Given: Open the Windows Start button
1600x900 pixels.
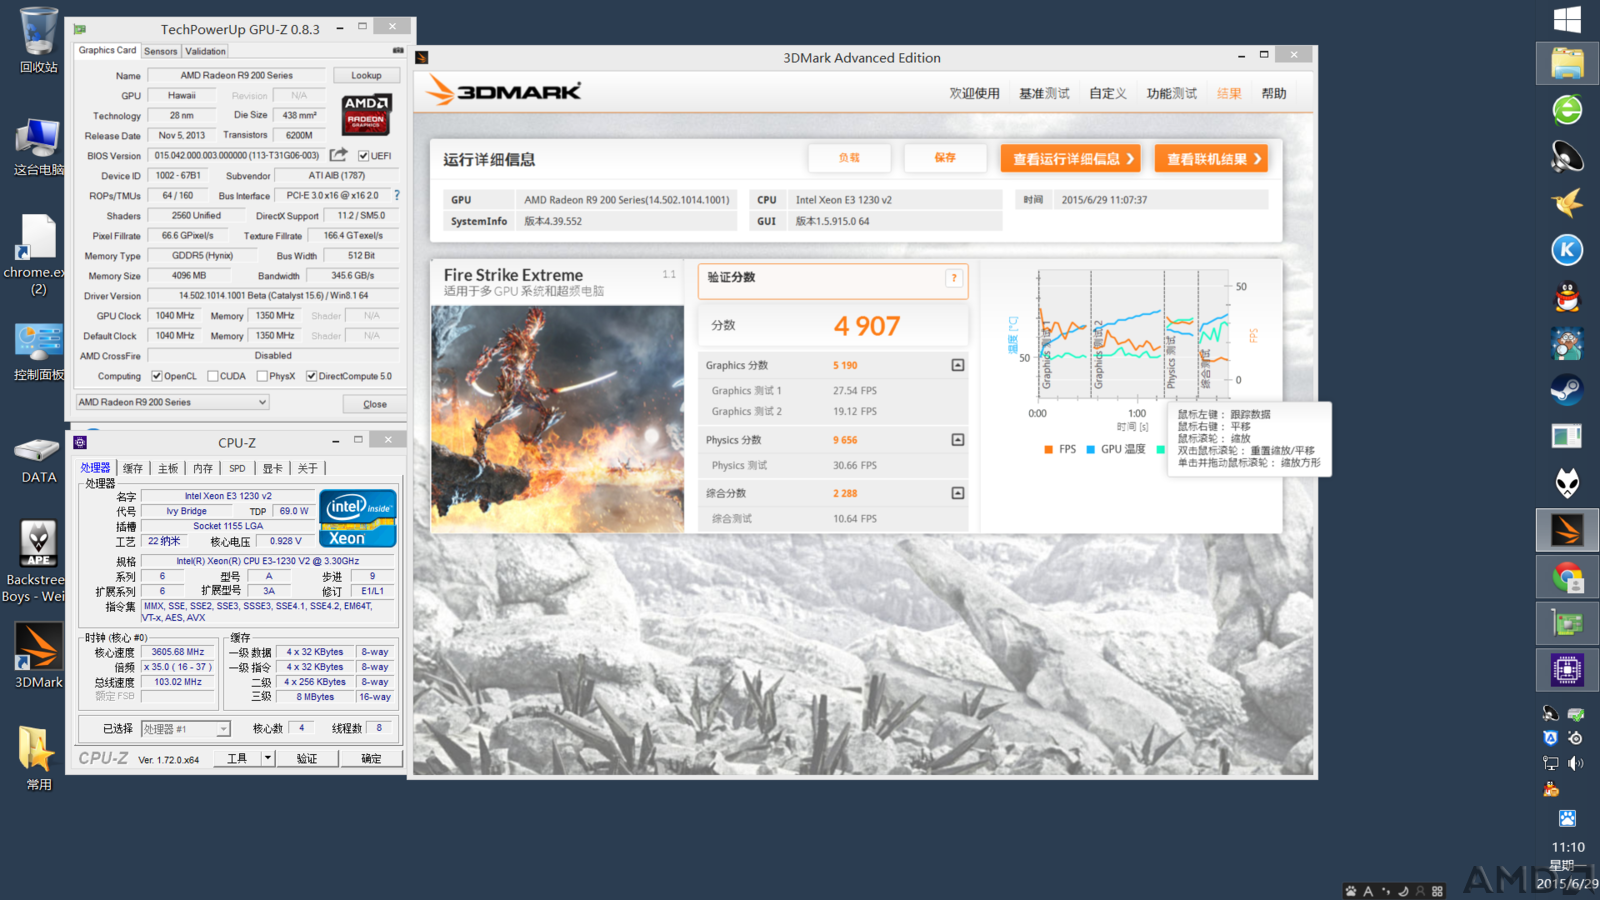Looking at the screenshot, I should click(1567, 19).
